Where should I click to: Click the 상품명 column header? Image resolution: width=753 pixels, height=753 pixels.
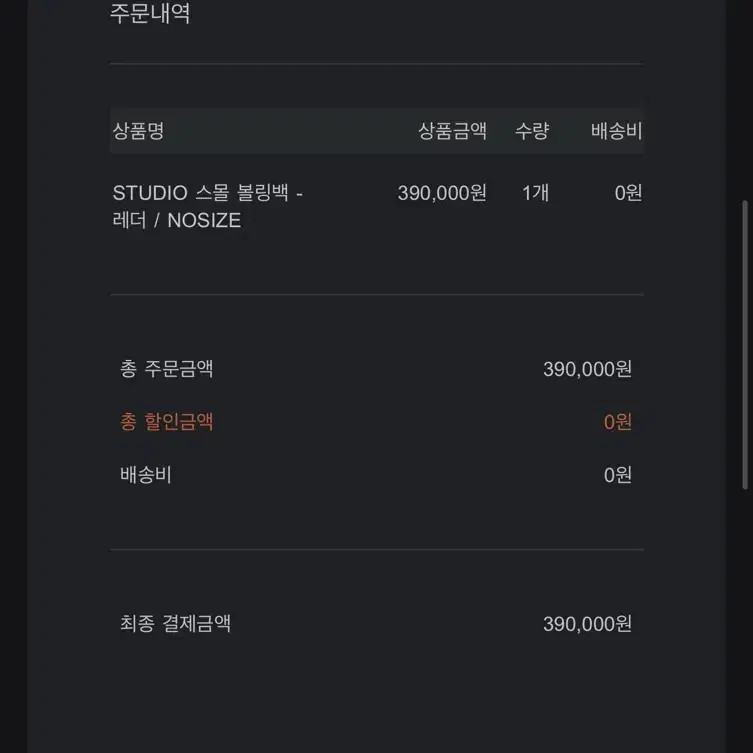pos(138,131)
